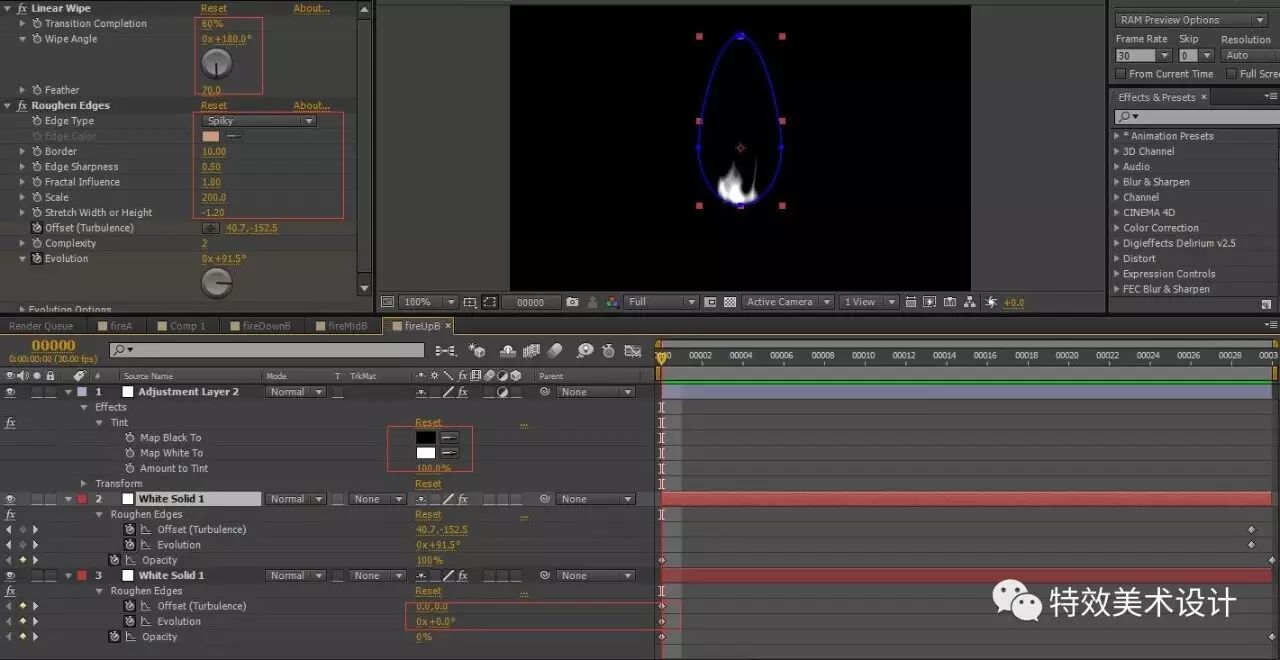Click the Map White To color swatch

point(425,452)
